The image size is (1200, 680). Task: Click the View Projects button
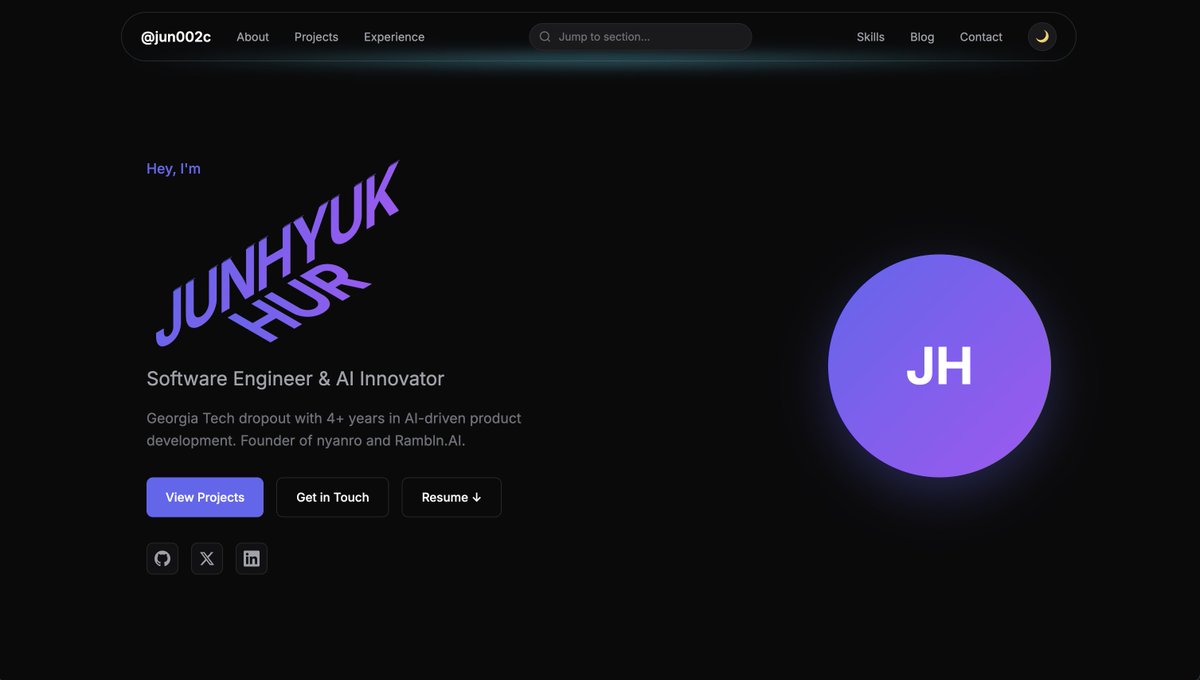click(205, 497)
